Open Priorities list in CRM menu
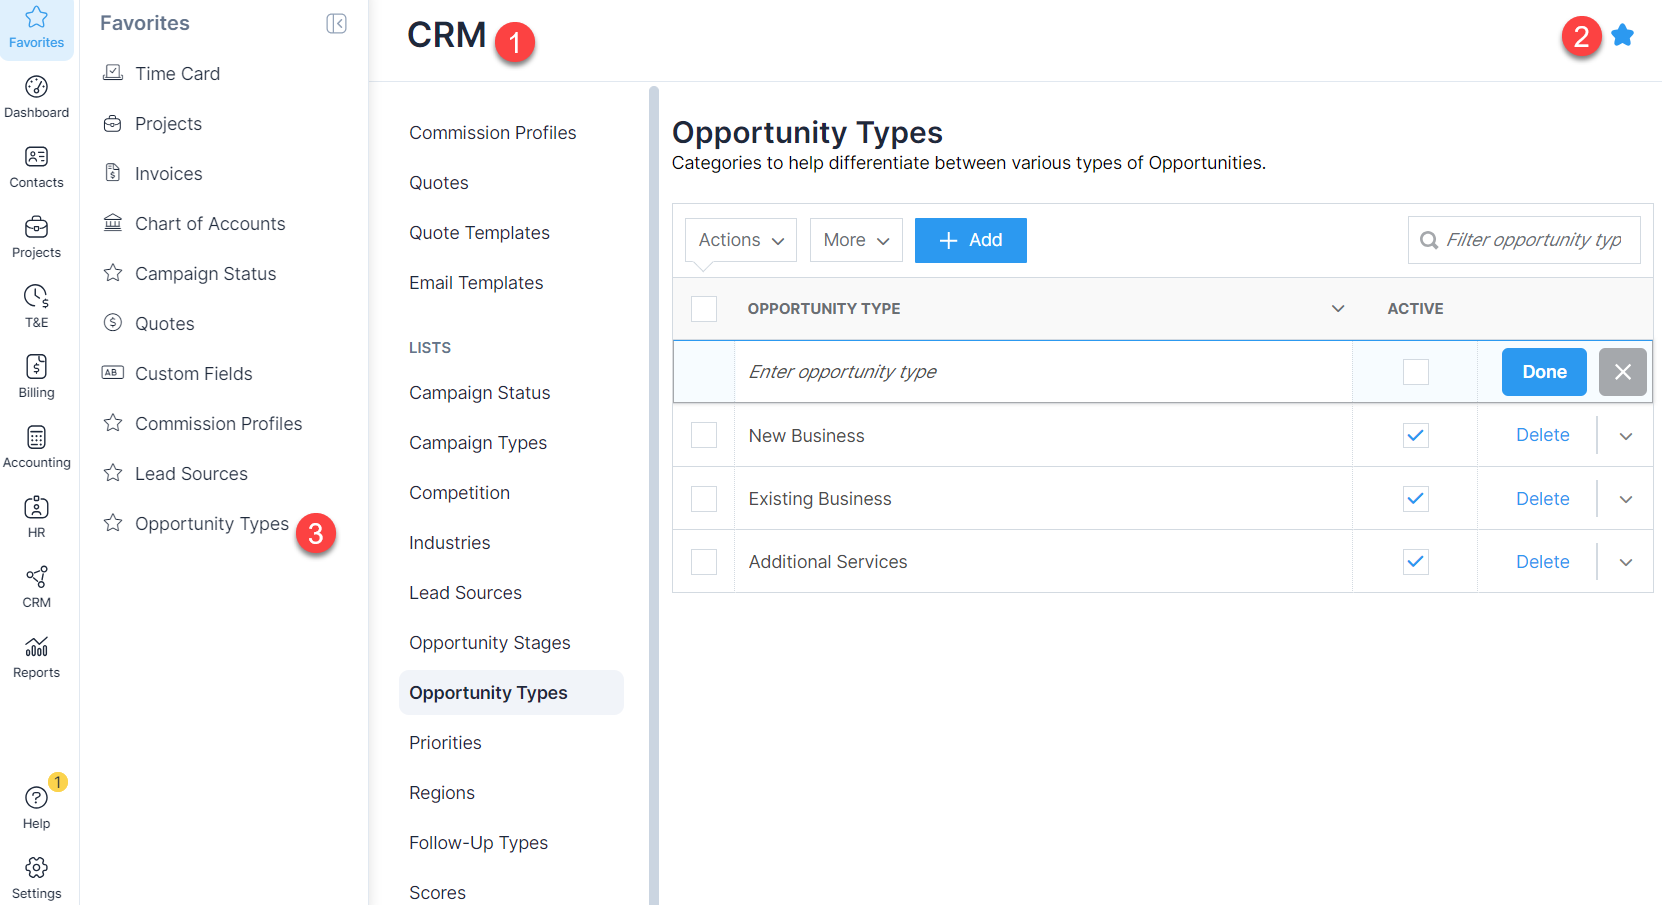The height and width of the screenshot is (905, 1662). coord(446,743)
